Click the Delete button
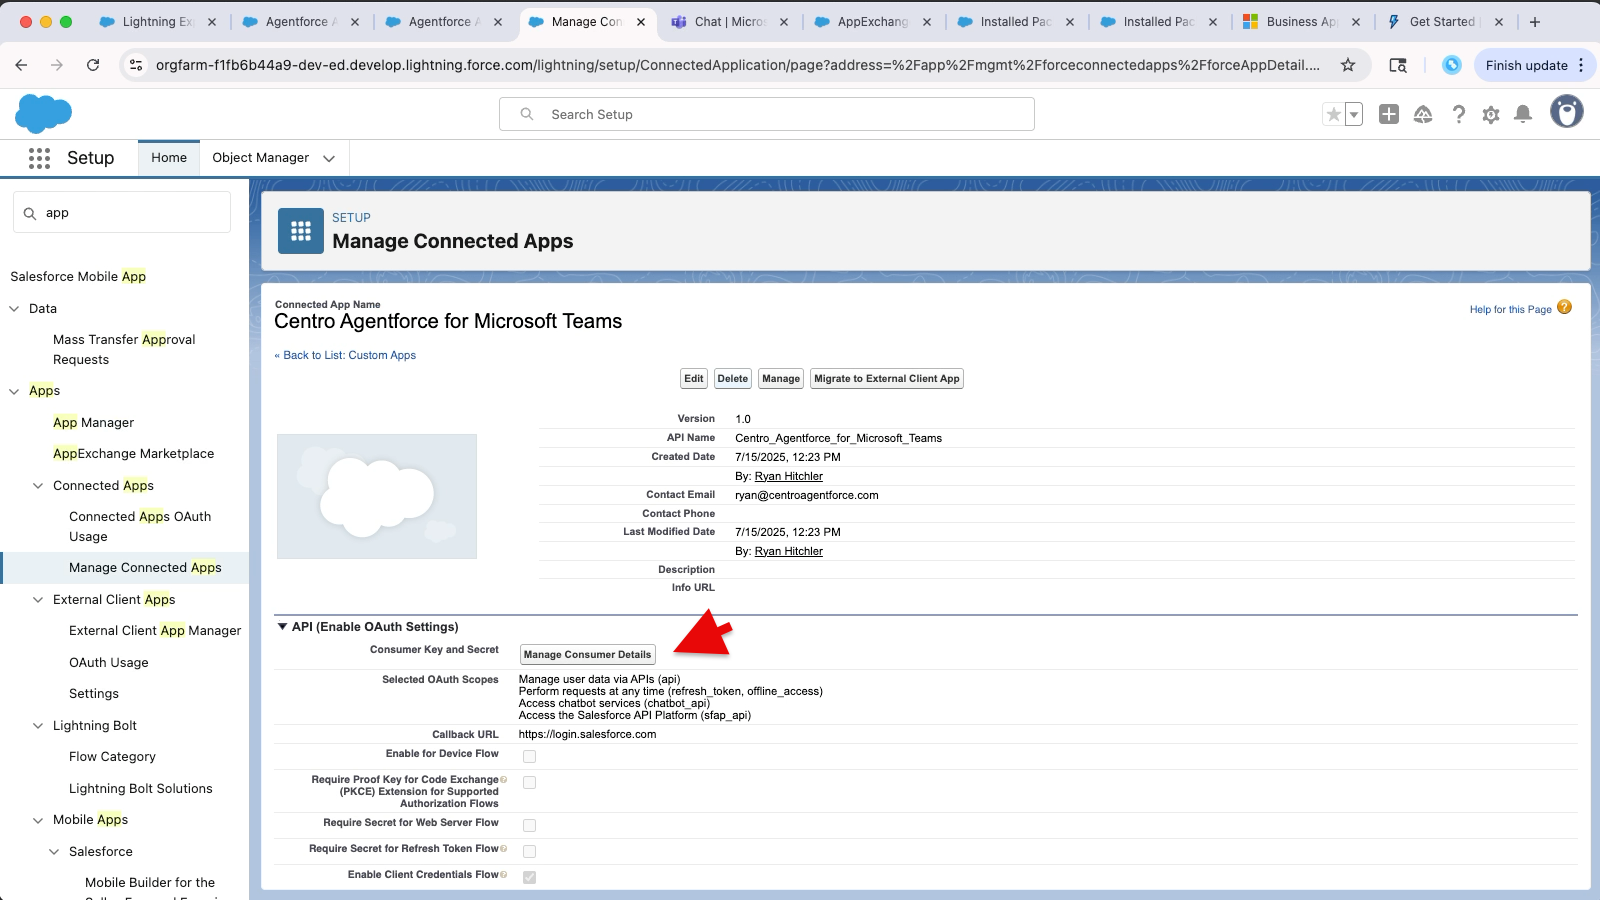The width and height of the screenshot is (1600, 900). click(733, 379)
